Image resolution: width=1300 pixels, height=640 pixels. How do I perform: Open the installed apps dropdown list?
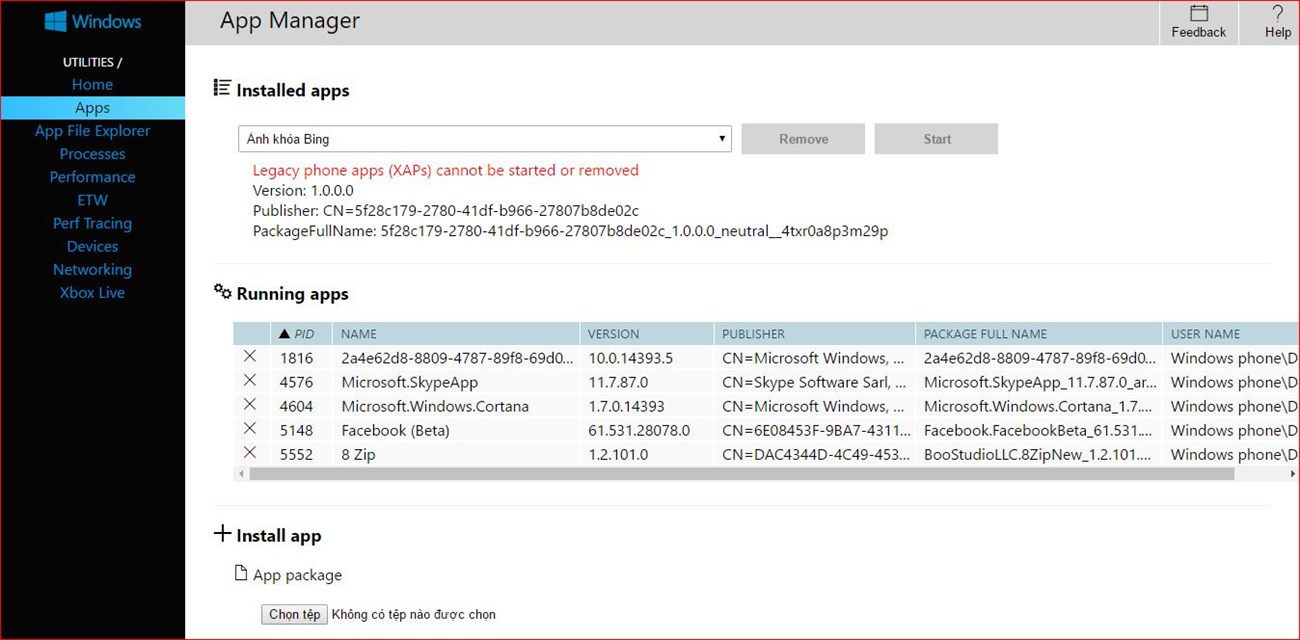(x=484, y=139)
